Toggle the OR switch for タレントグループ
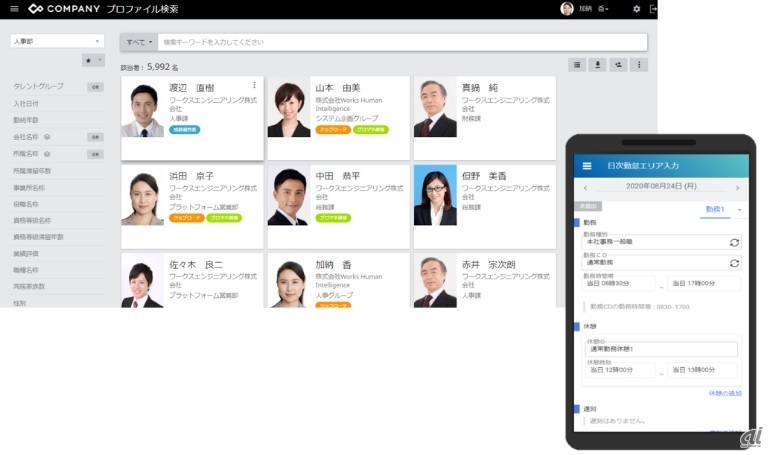This screenshot has width=770, height=455. click(95, 87)
